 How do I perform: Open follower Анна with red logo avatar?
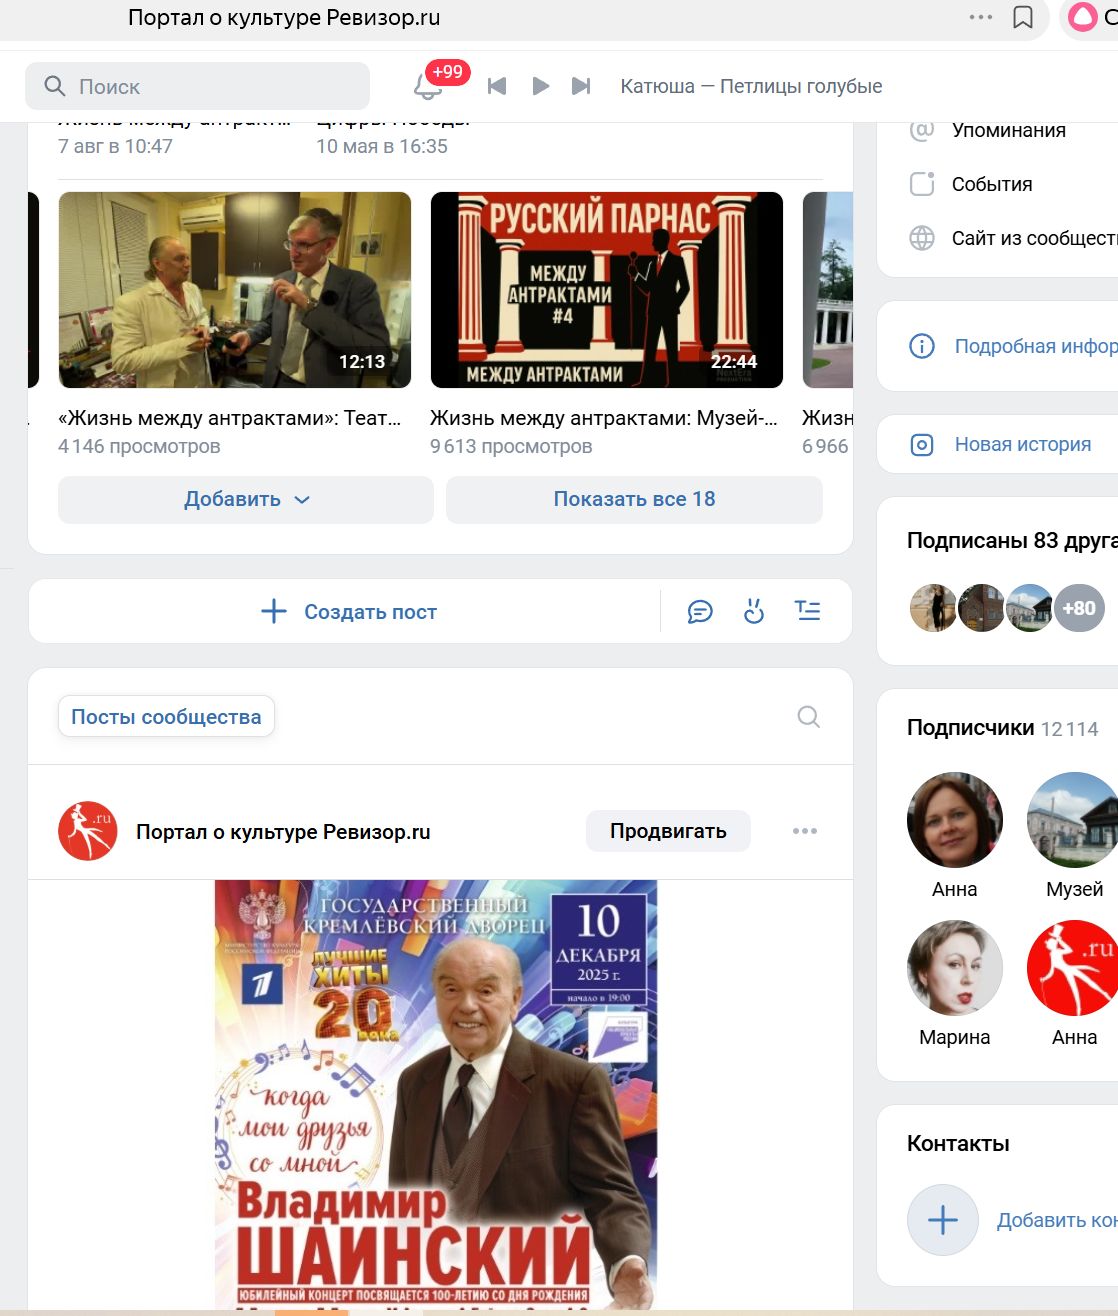[x=1073, y=968]
